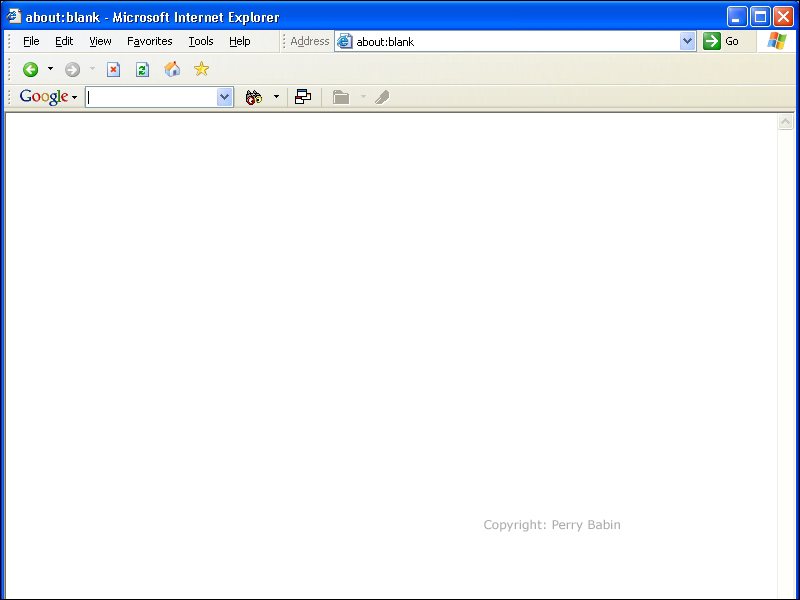Click the greyed folder icon in Google toolbar
This screenshot has width=800, height=600.
pos(341,97)
